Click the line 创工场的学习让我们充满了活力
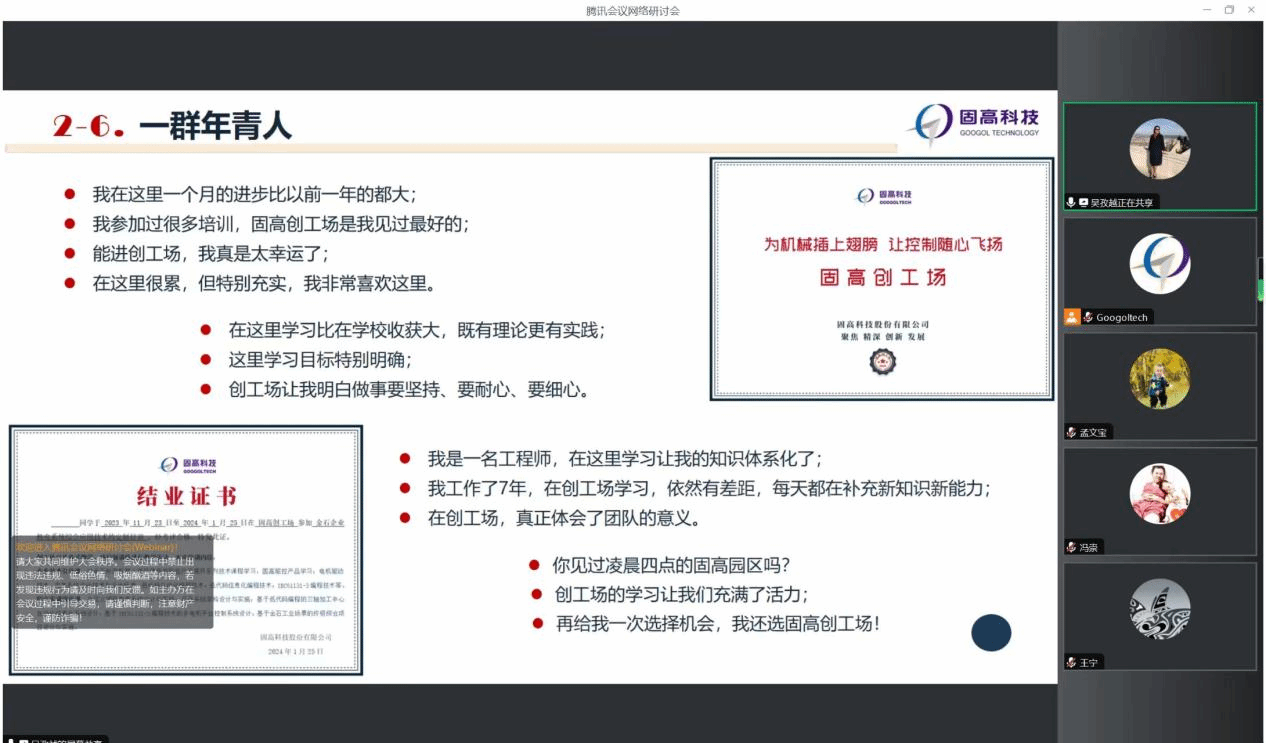Image resolution: width=1266 pixels, height=743 pixels. tap(682, 594)
